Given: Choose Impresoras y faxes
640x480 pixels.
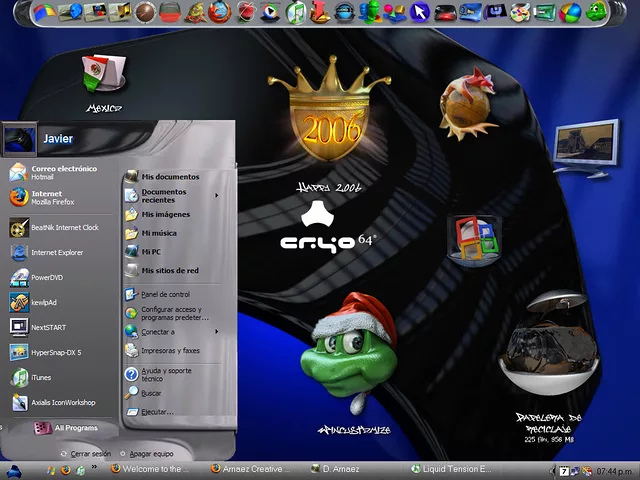Looking at the screenshot, I should coord(168,351).
